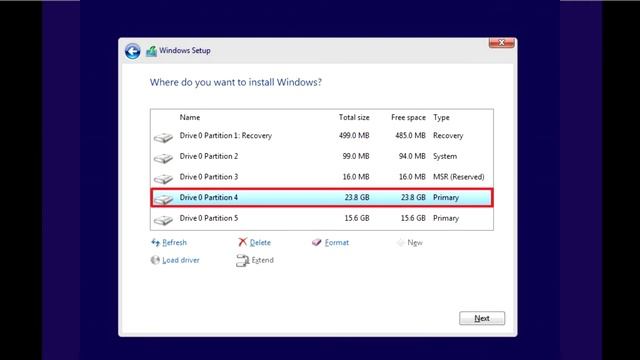
Task: Click the Format eraser icon
Action: pyautogui.click(x=317, y=242)
